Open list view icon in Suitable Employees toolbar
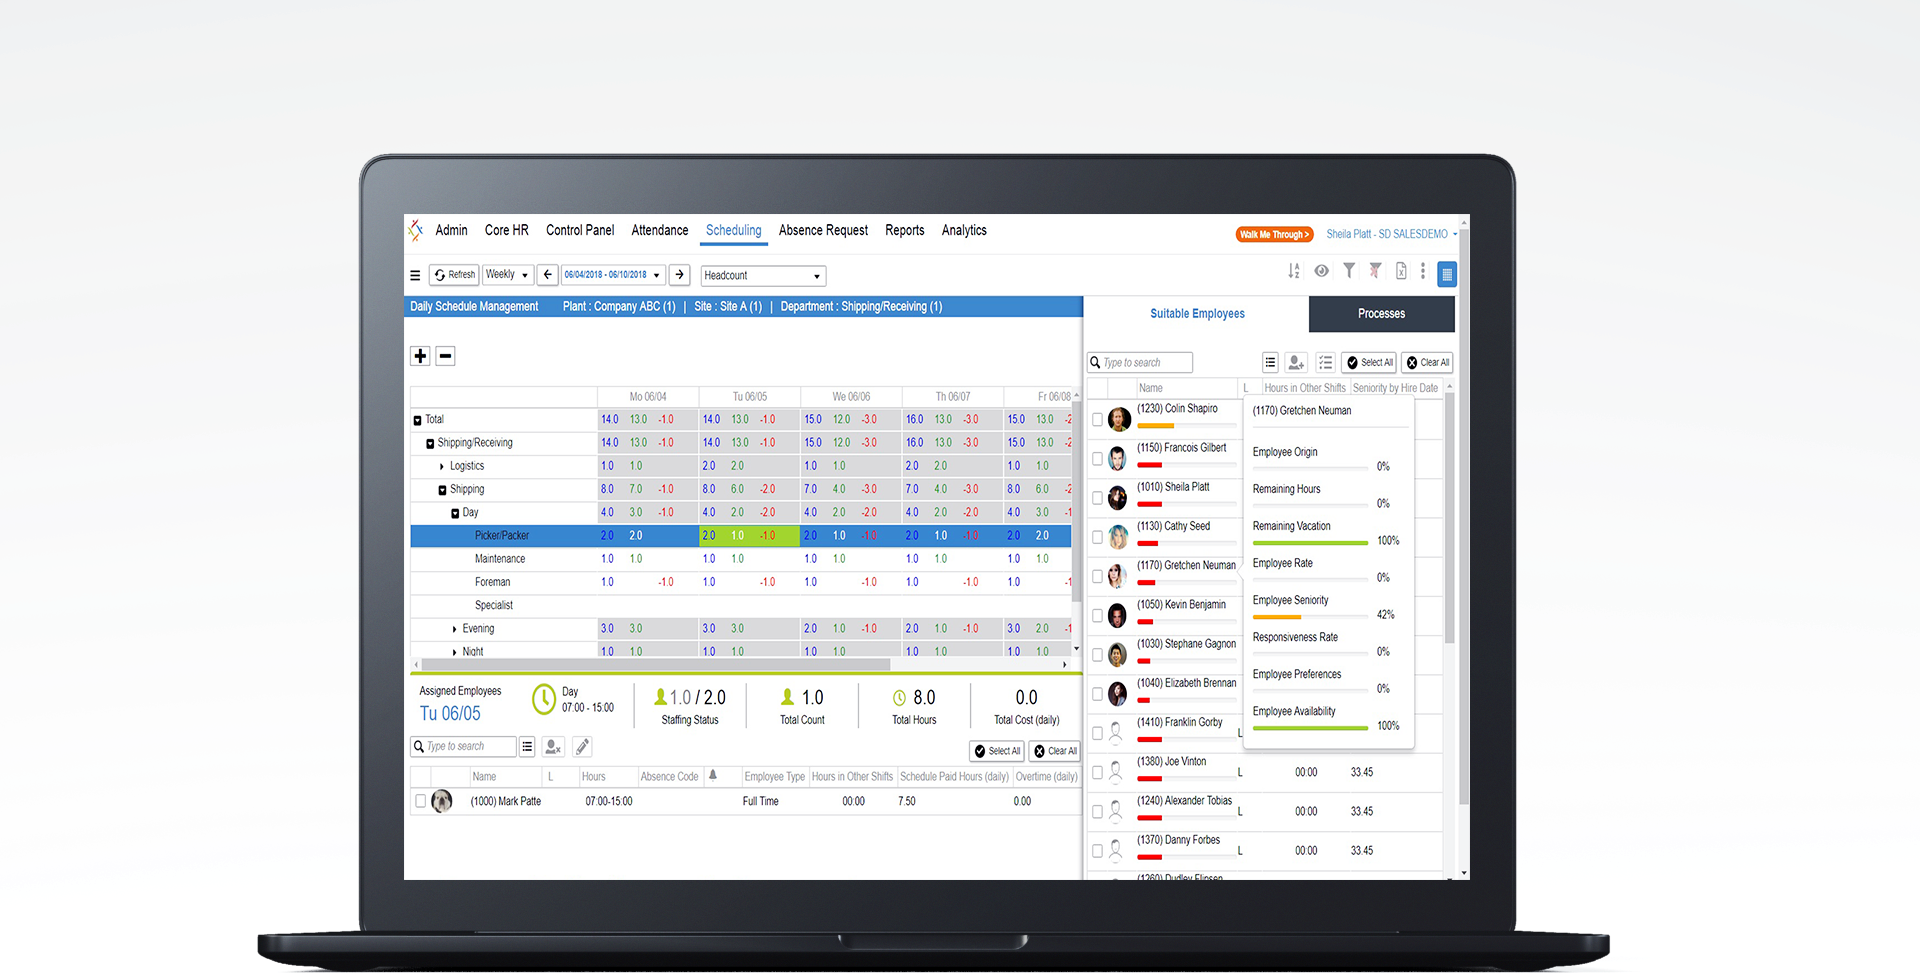Image resolution: width=1920 pixels, height=973 pixels. (1270, 363)
